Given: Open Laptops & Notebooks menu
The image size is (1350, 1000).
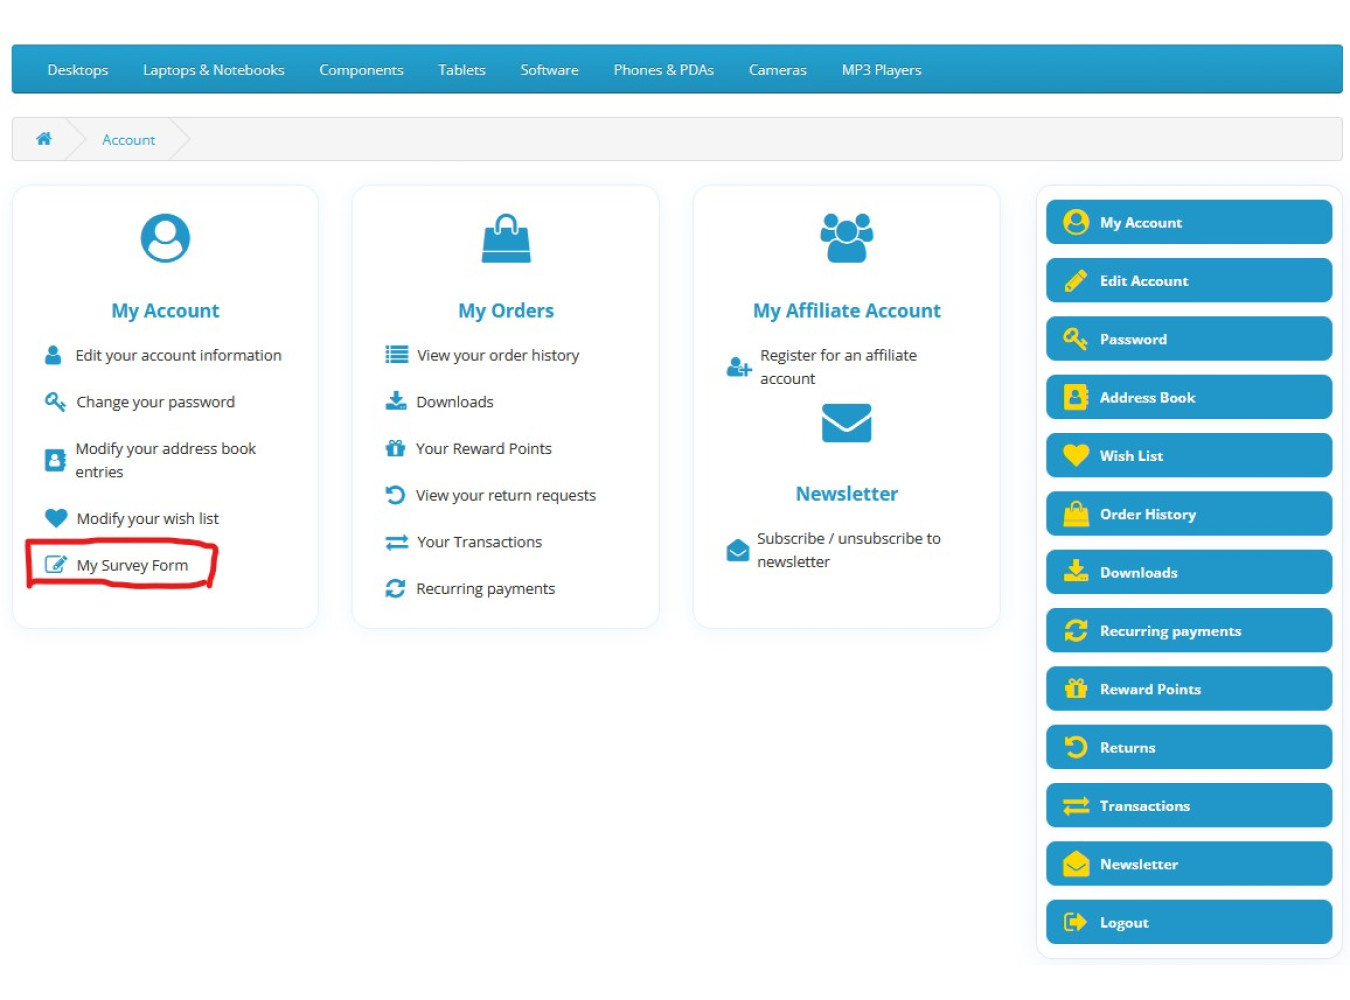Looking at the screenshot, I should click(x=213, y=70).
